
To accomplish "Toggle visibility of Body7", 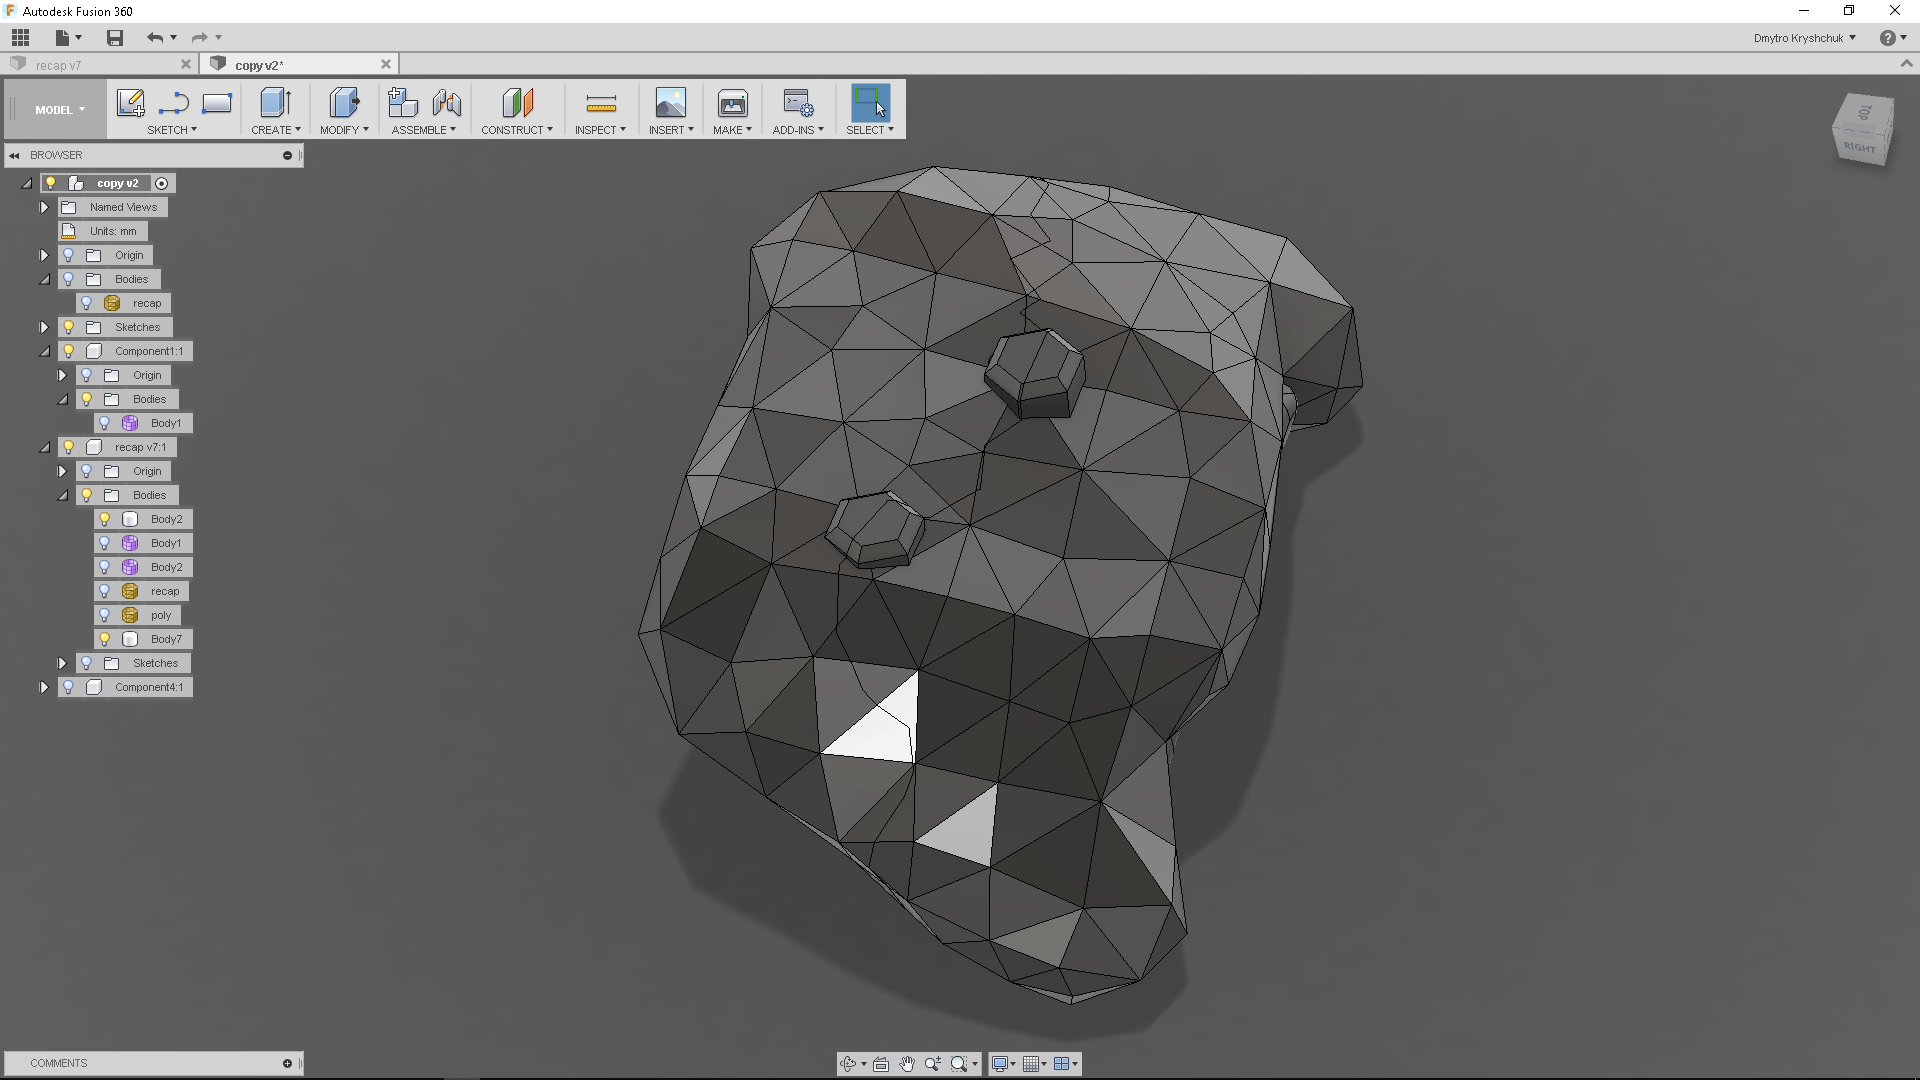I will (105, 639).
